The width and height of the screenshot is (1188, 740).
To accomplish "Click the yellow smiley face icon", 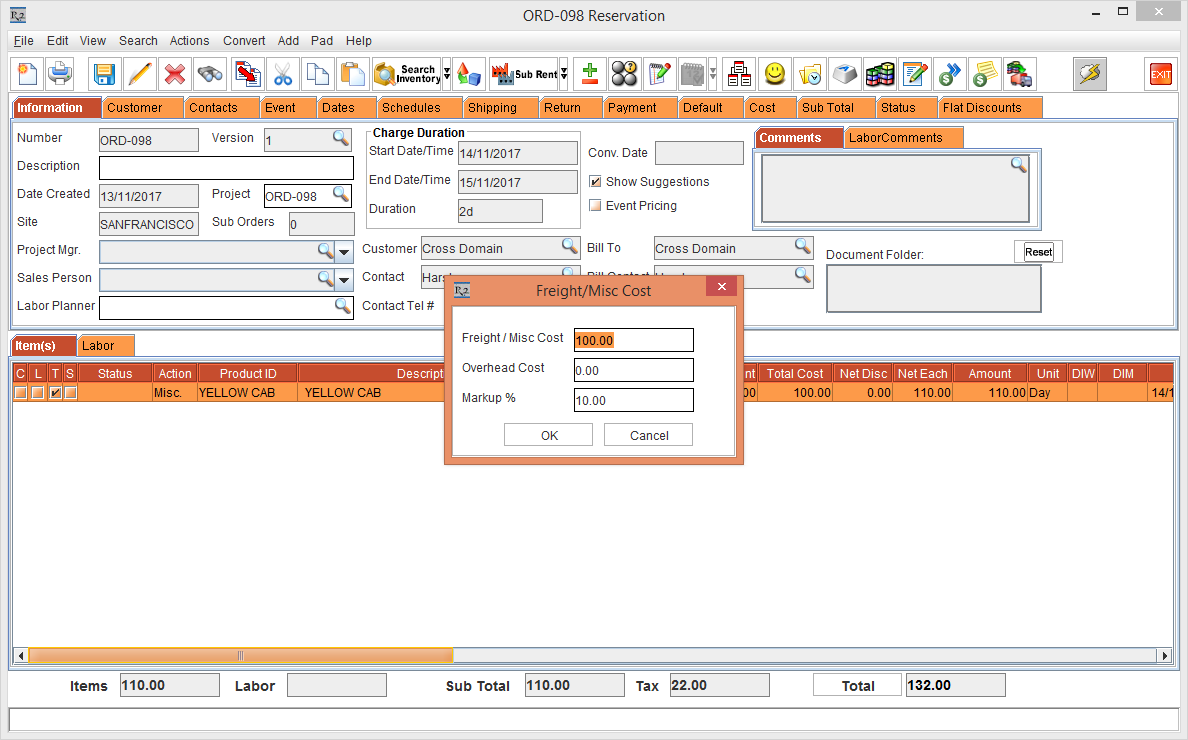I will 774,74.
